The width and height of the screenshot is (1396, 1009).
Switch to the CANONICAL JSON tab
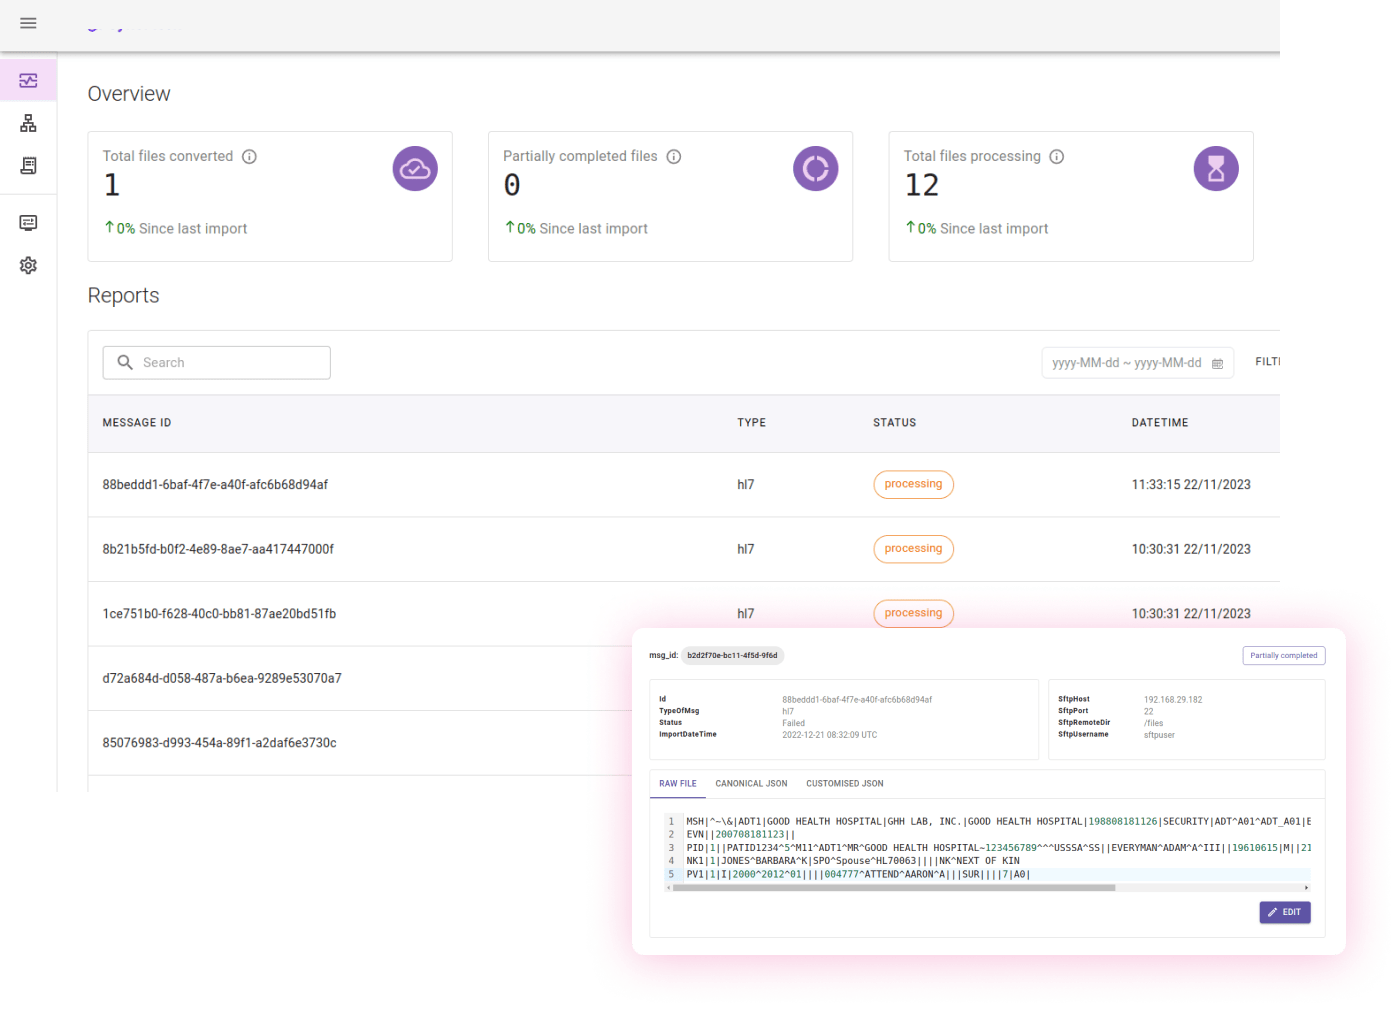(751, 783)
